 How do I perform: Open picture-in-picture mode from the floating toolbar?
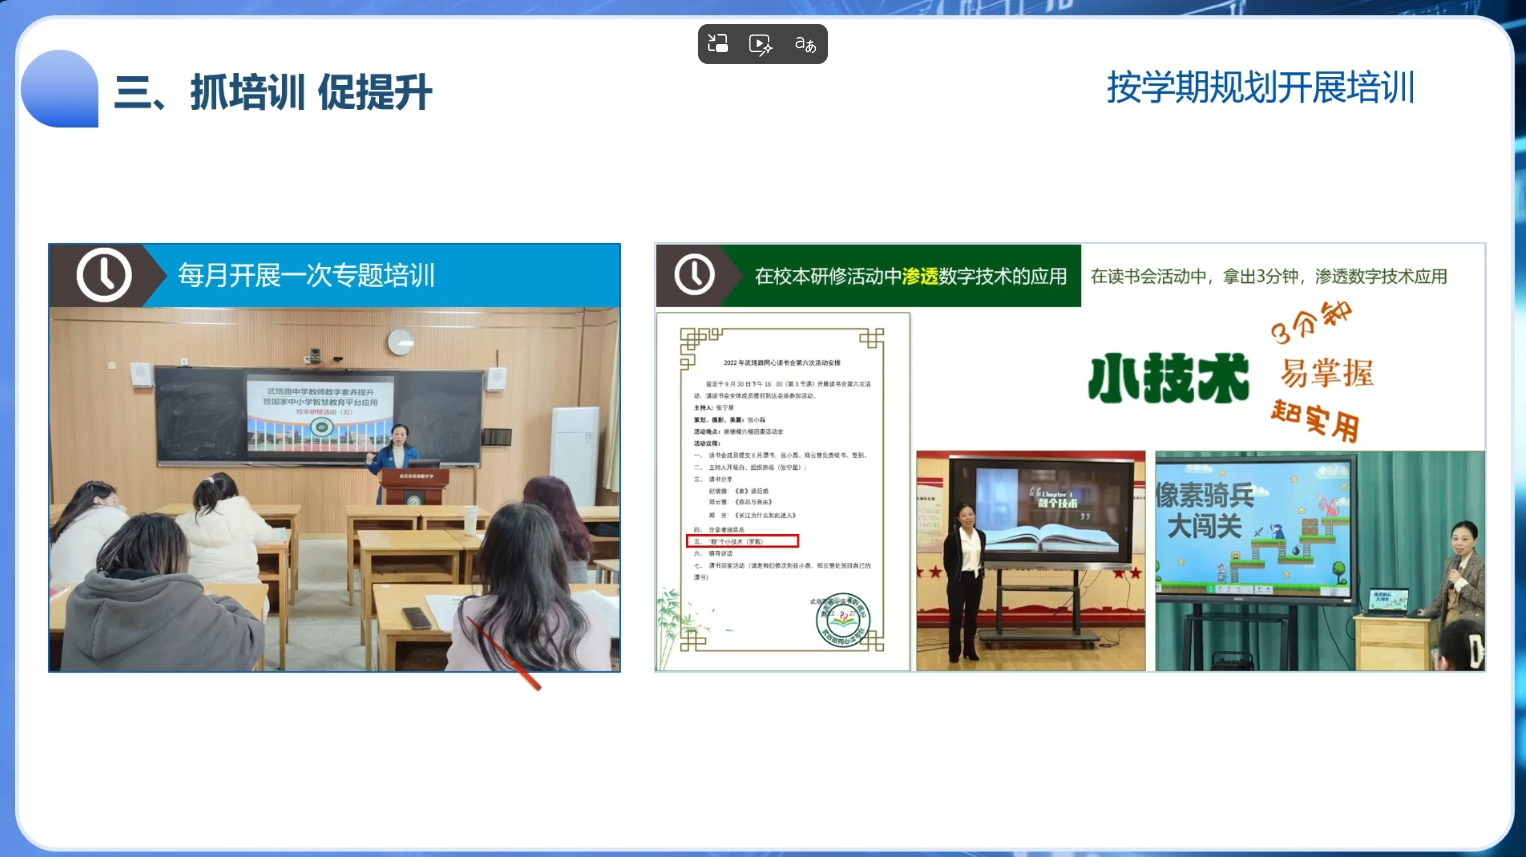point(718,44)
